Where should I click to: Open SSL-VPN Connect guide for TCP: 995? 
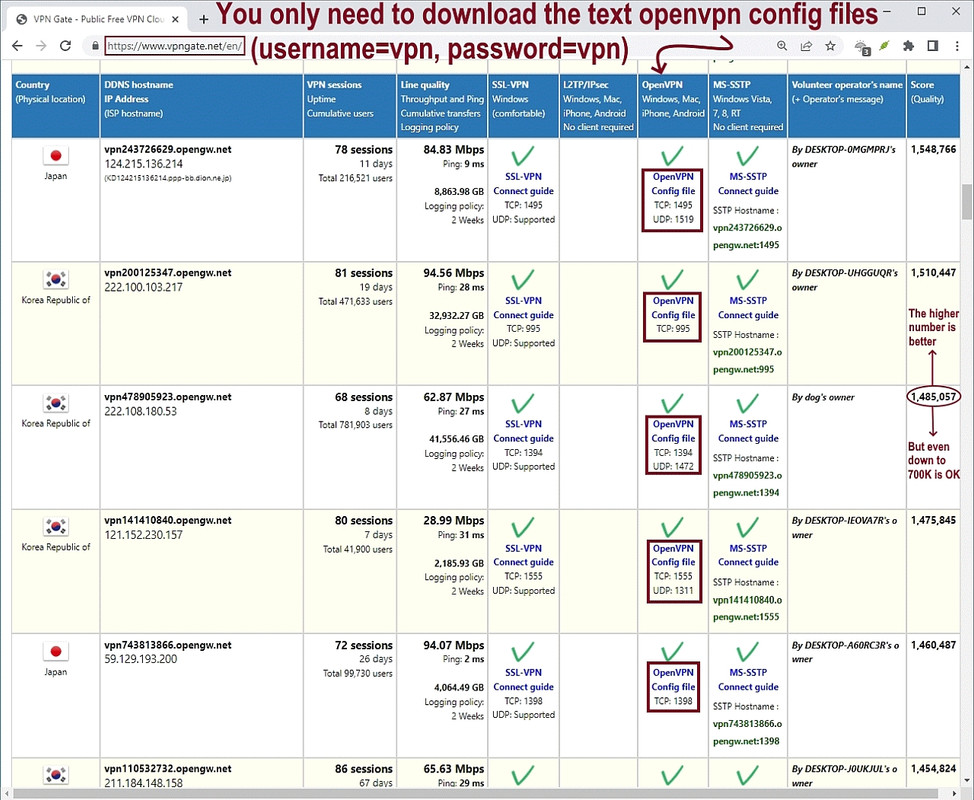(x=523, y=307)
